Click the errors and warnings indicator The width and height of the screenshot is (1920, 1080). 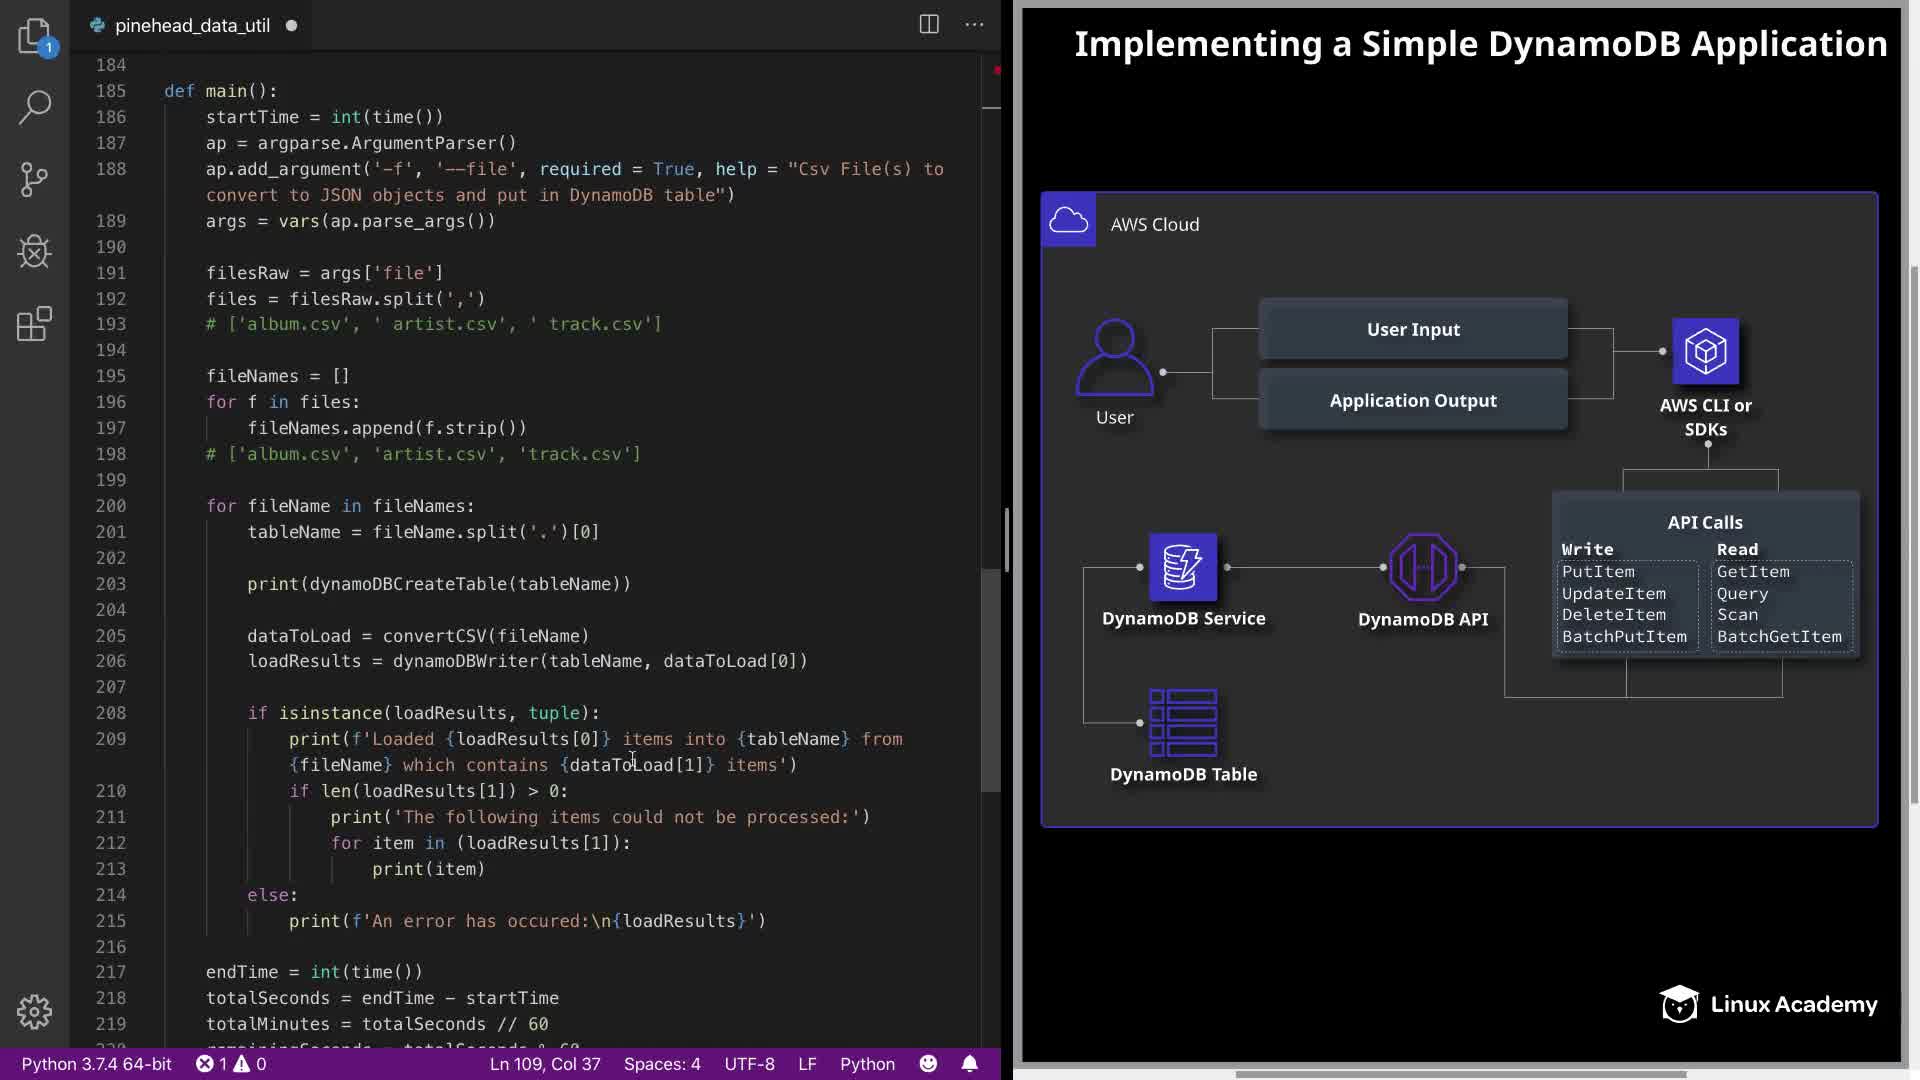click(x=231, y=1064)
